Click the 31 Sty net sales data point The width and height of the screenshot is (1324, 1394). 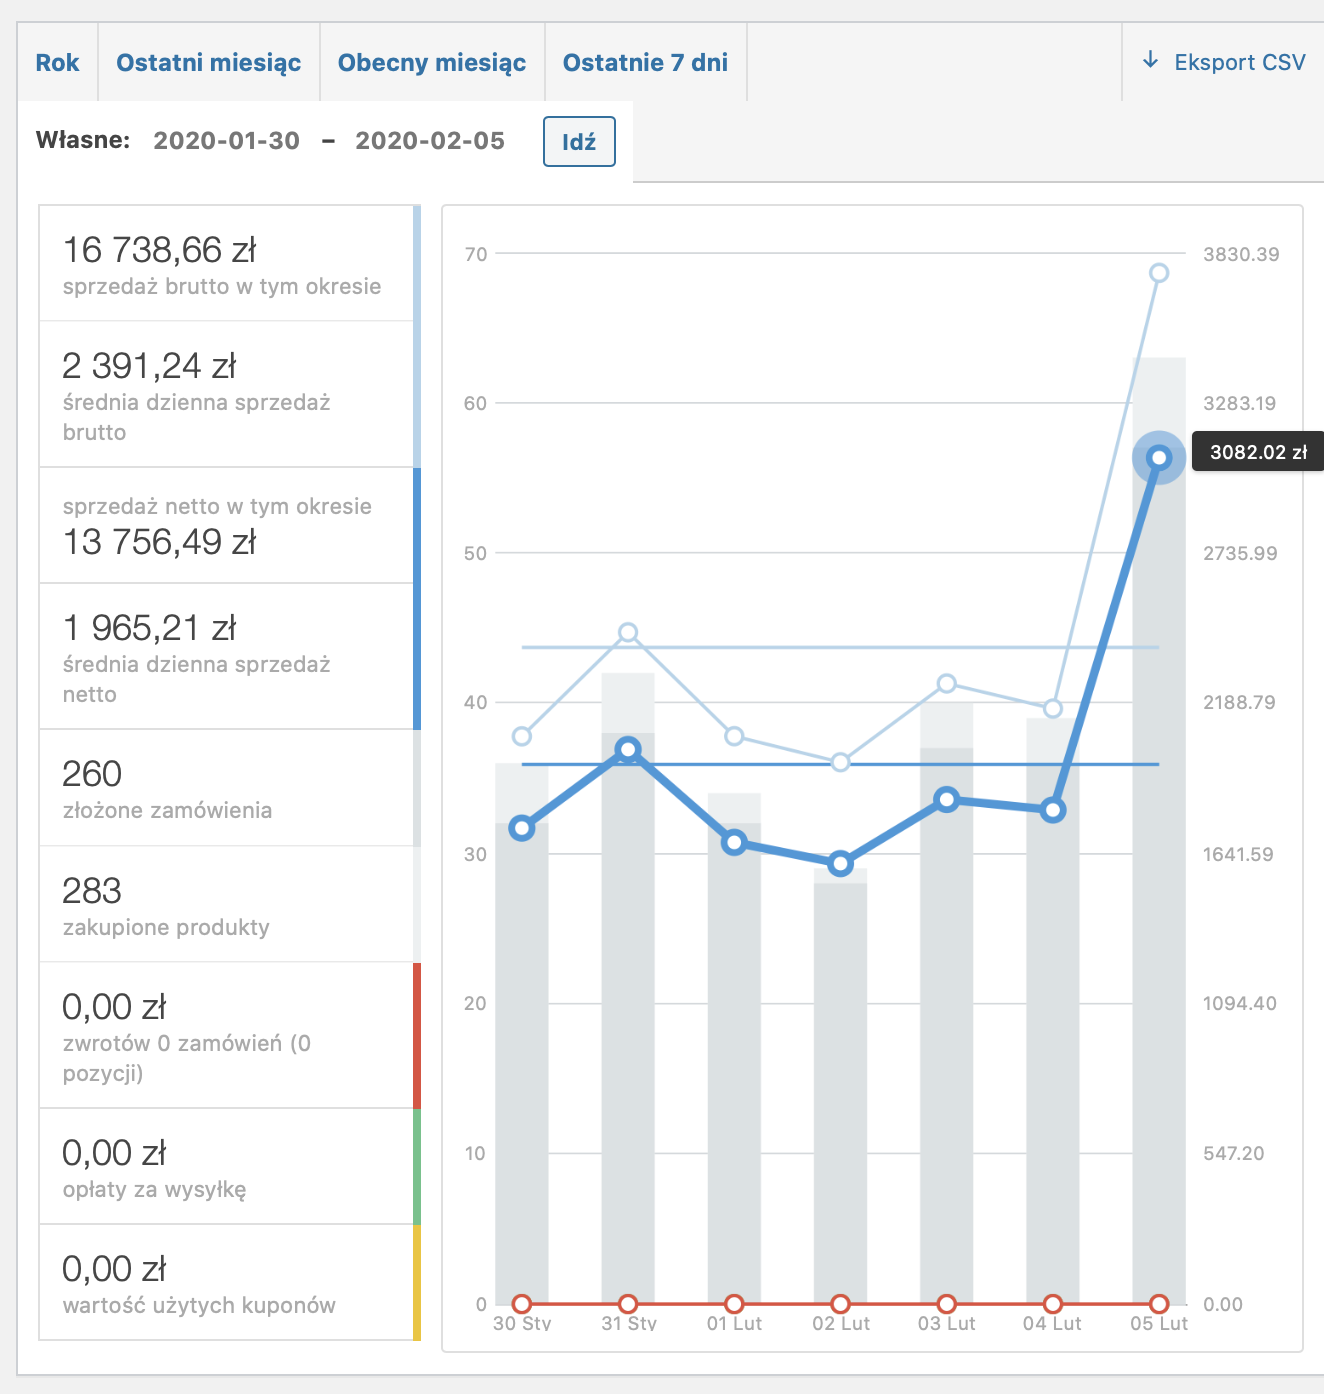pyautogui.click(x=628, y=750)
